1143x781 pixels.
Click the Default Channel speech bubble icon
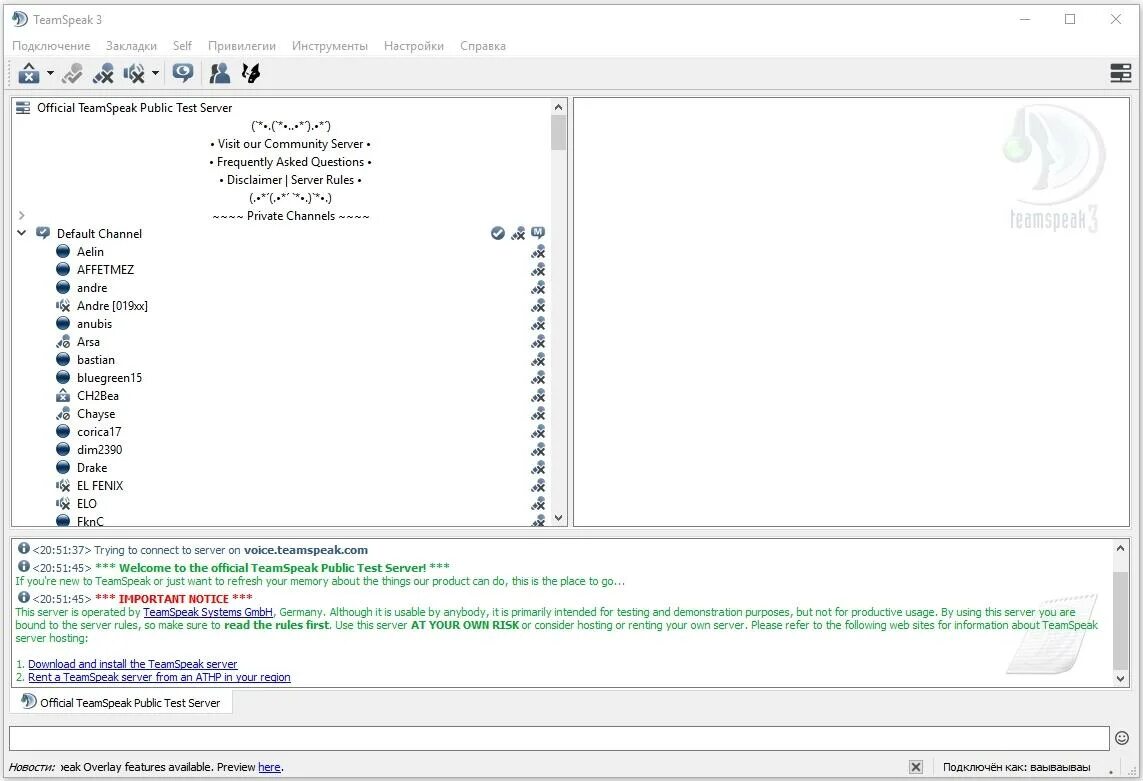[43, 233]
